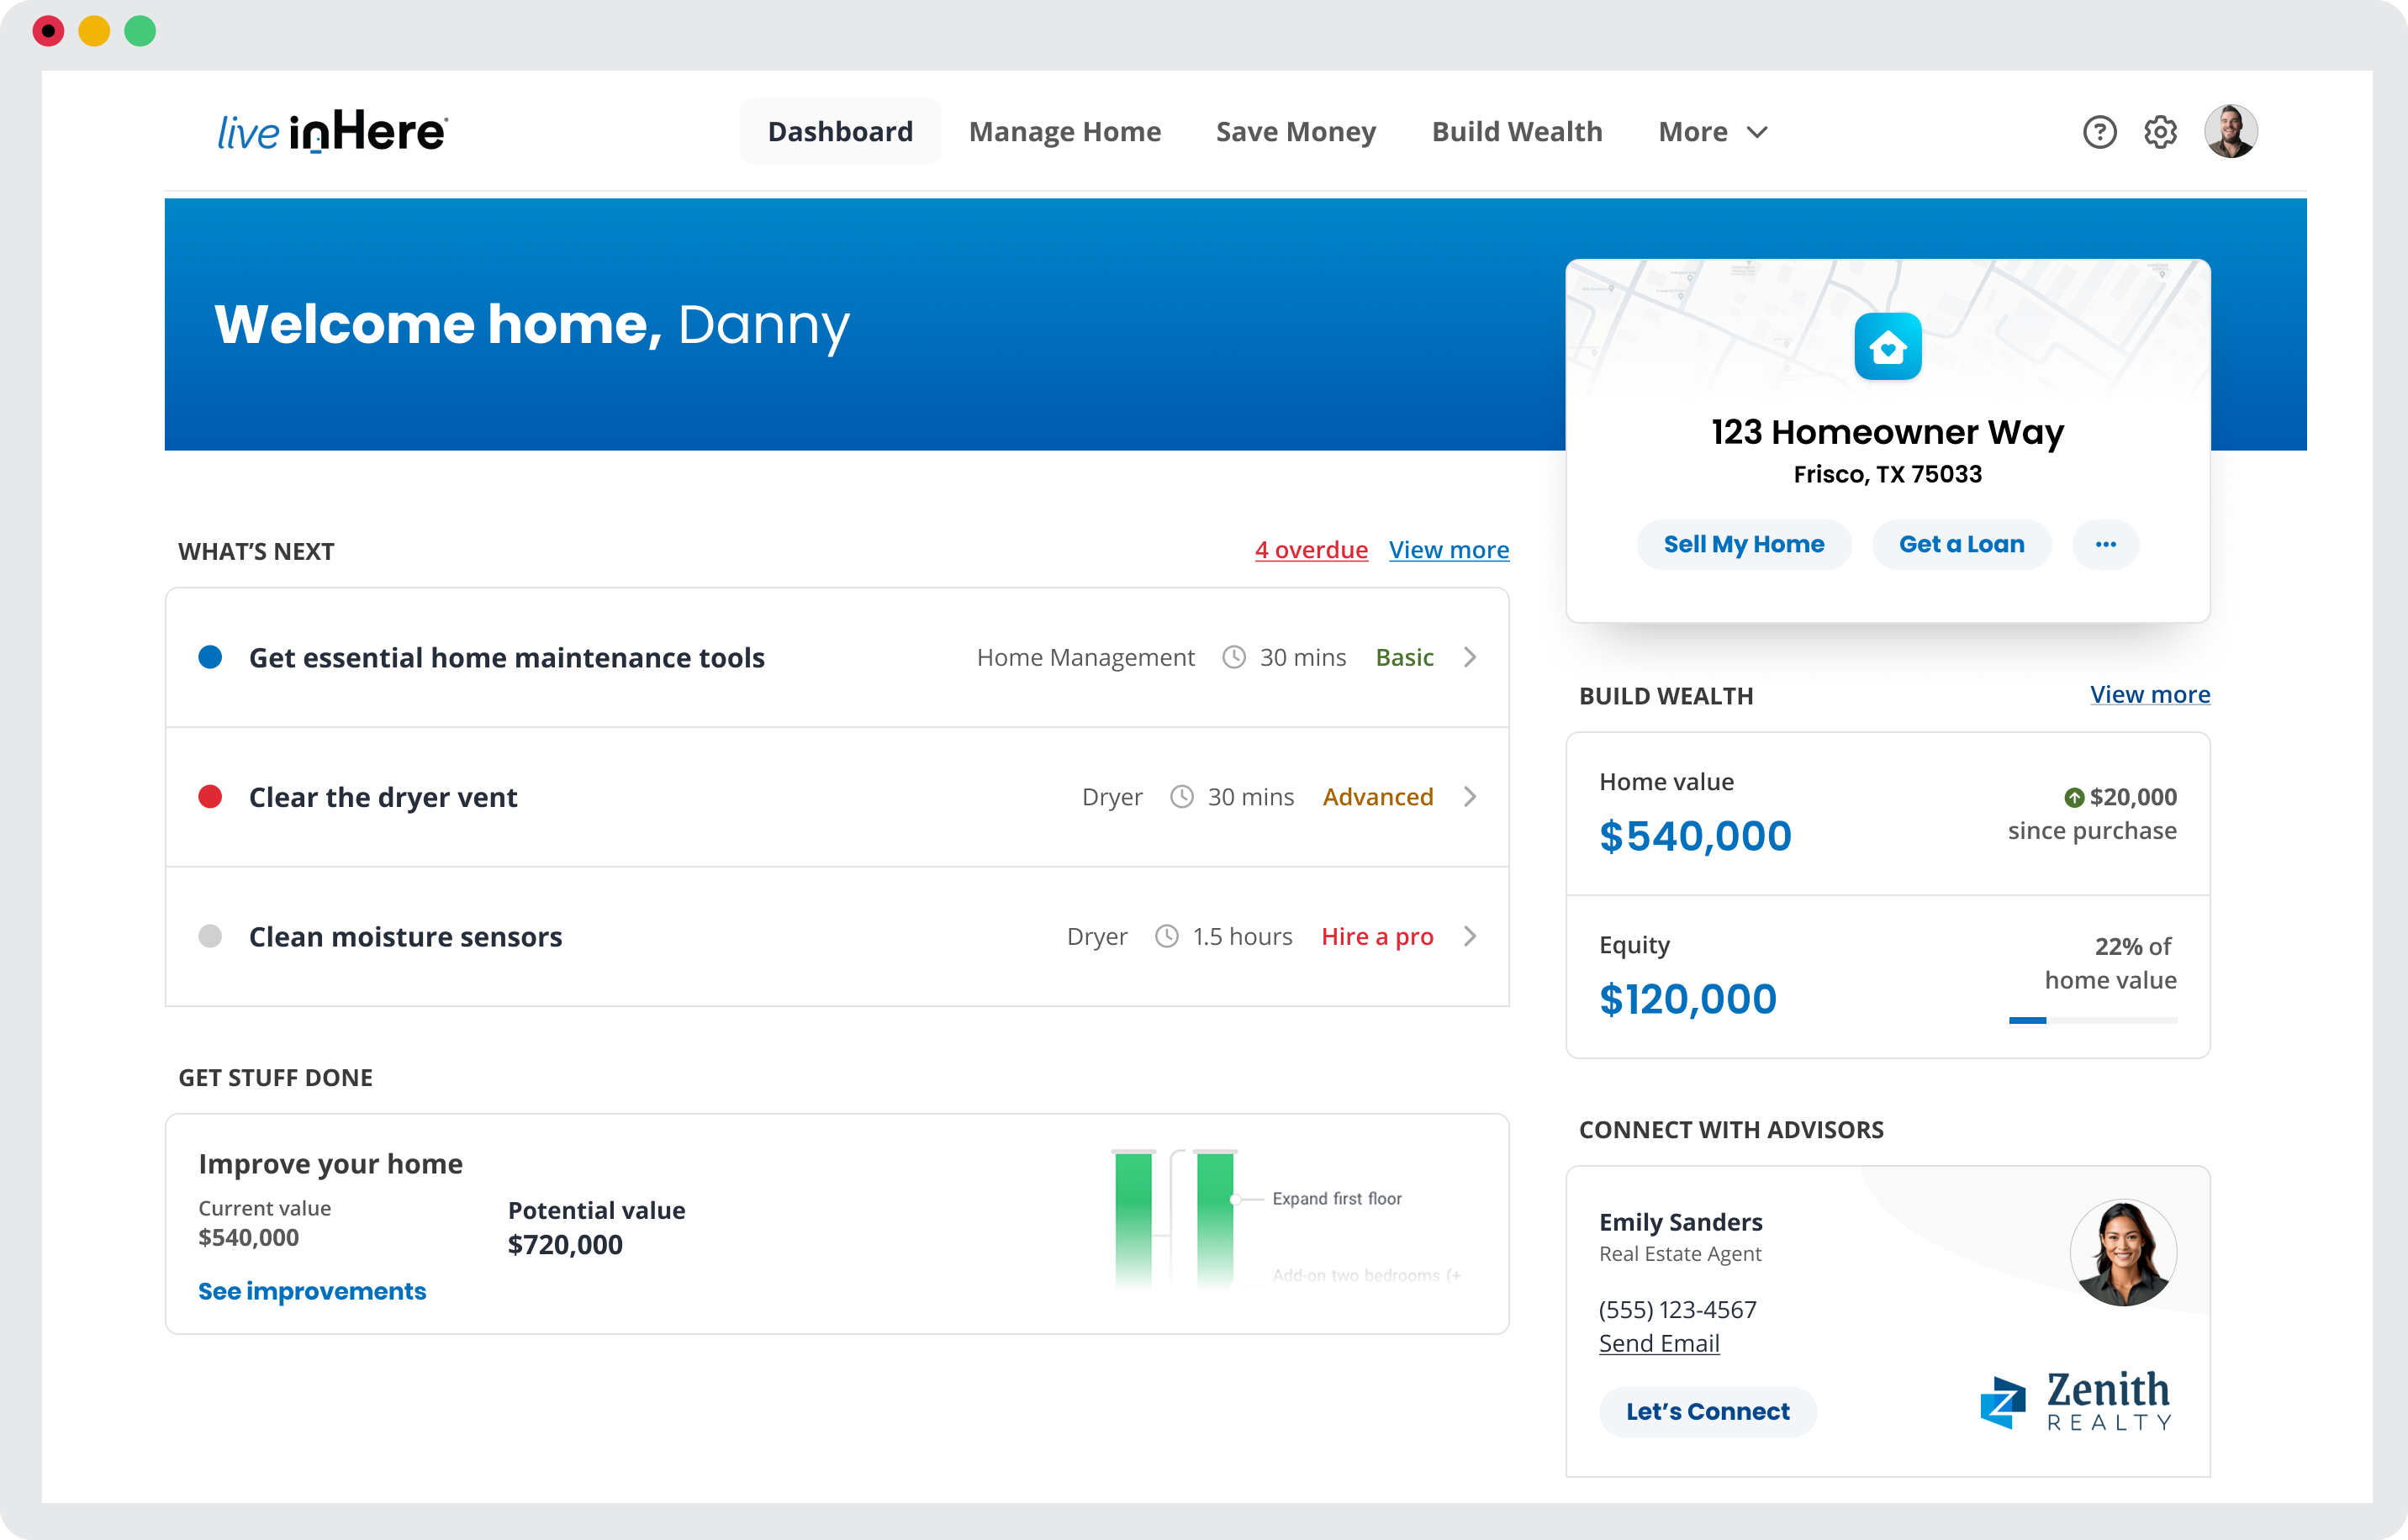Screen dimensions: 2408x1540
Task: Open chevron for Clean moisture sensors
Action: click(x=1469, y=936)
